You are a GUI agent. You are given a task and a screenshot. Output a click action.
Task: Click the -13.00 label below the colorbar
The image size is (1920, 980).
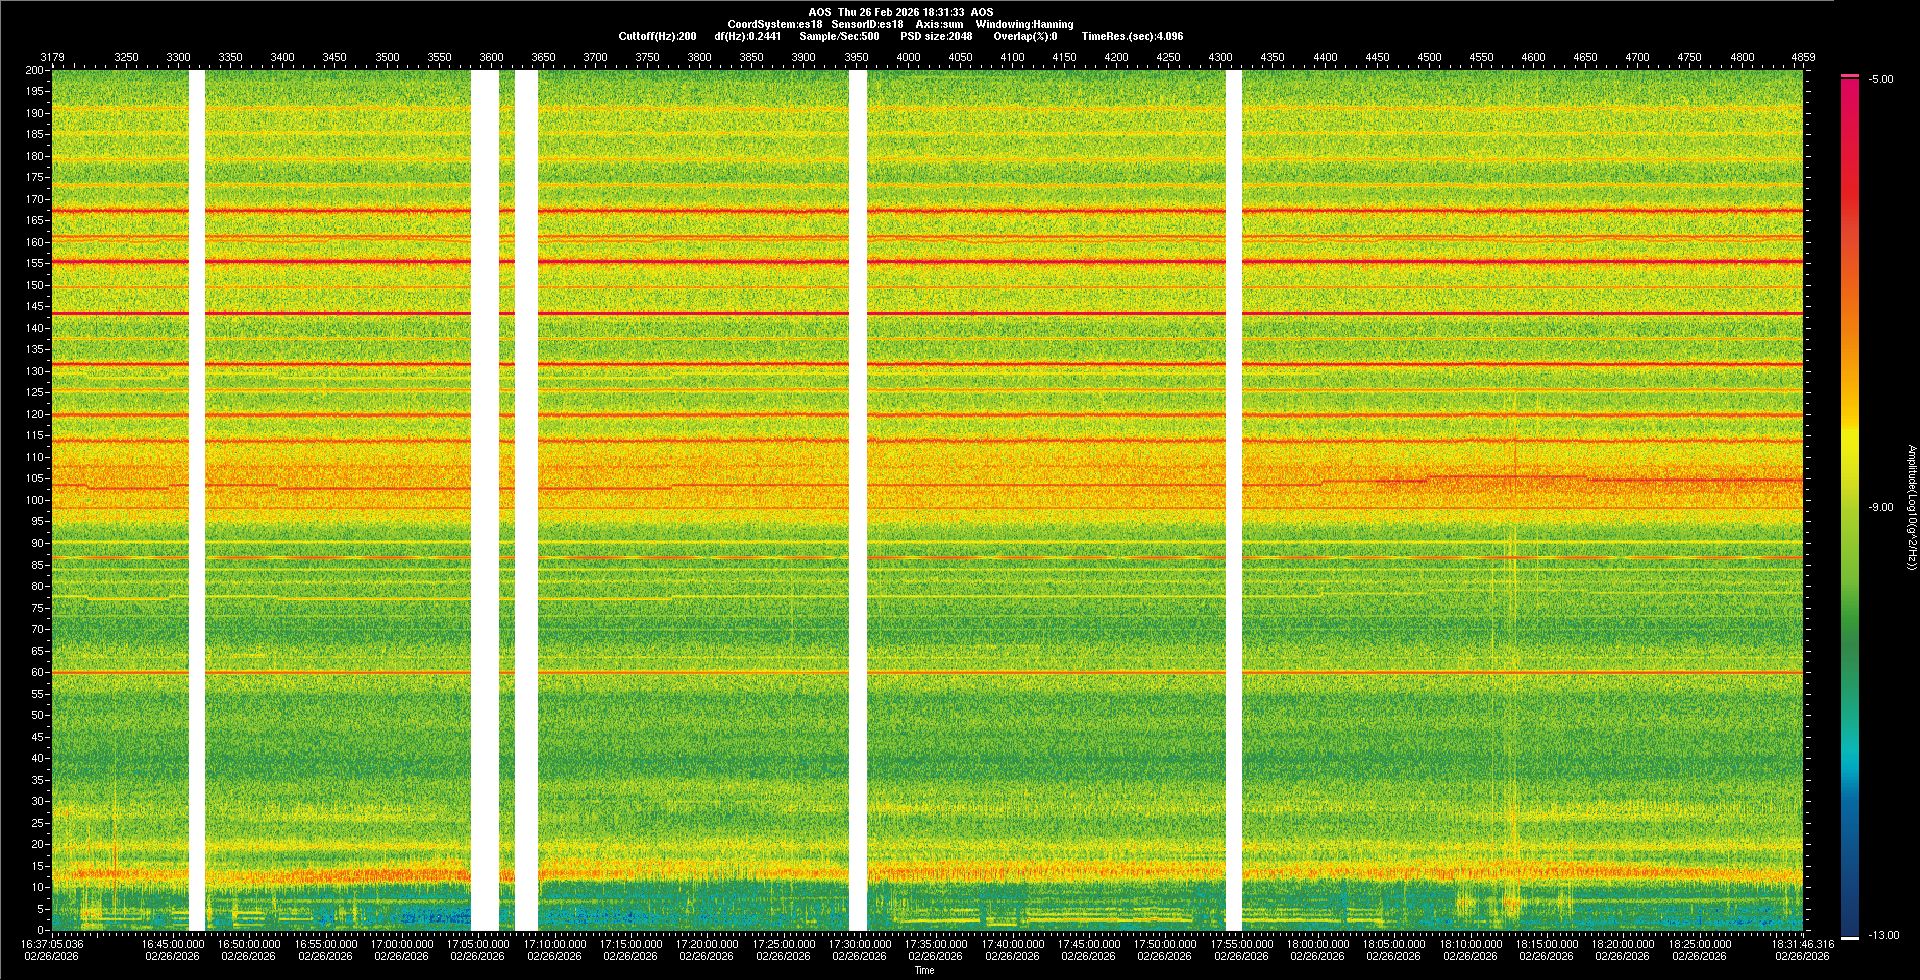(1883, 936)
